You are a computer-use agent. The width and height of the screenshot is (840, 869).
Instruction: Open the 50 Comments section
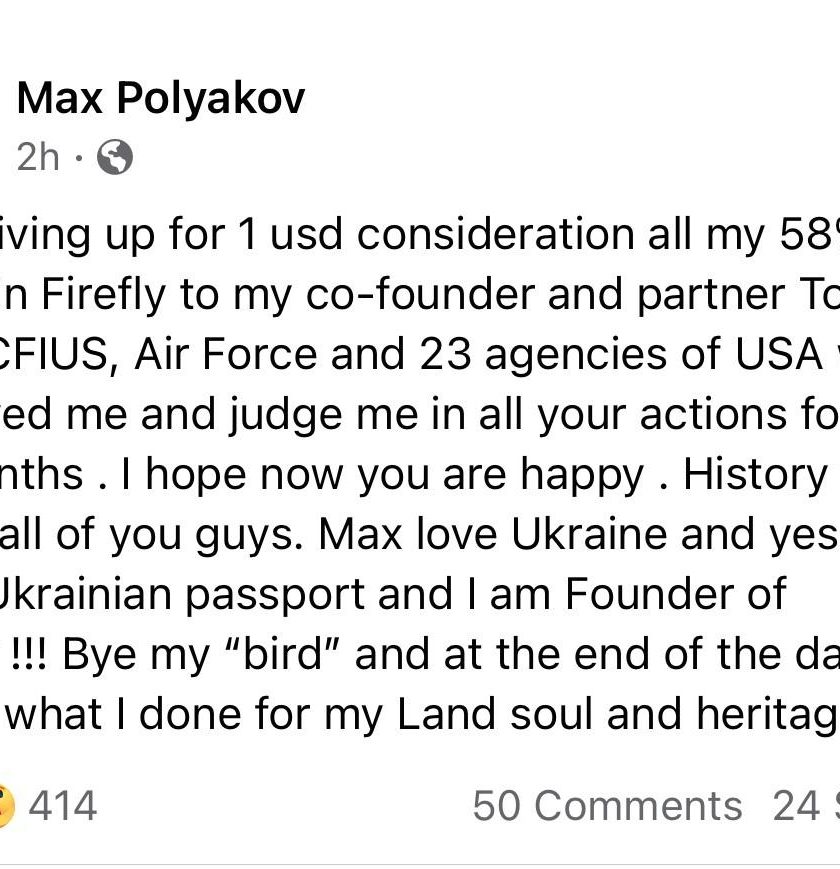click(607, 806)
